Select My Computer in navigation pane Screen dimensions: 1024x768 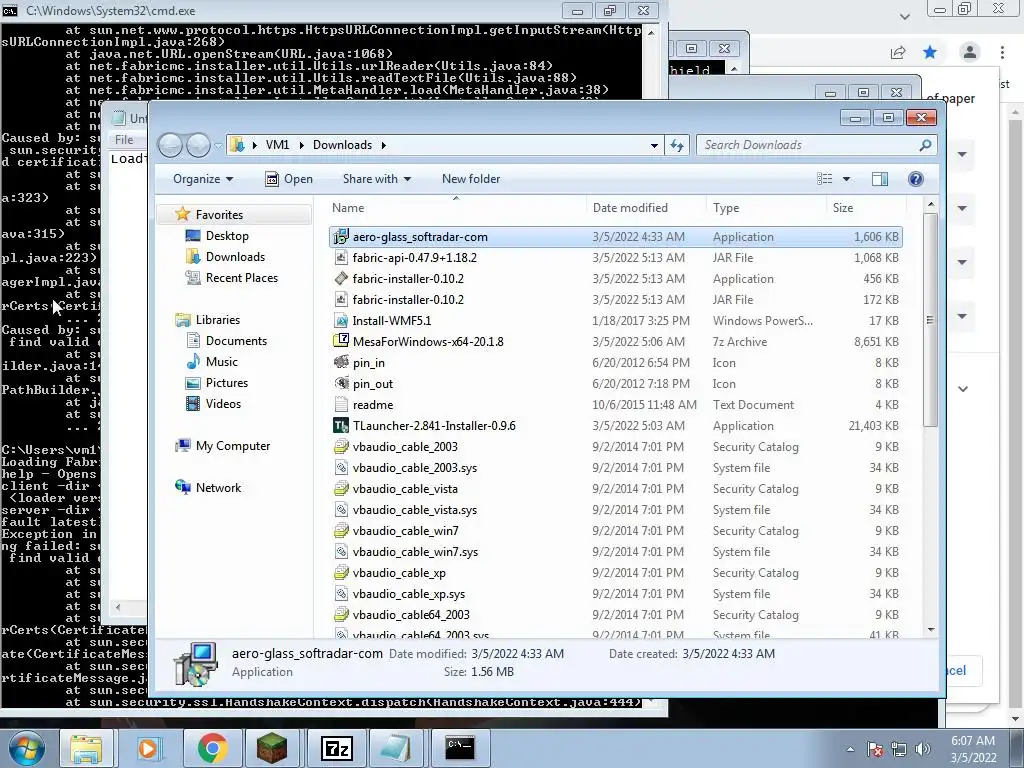point(232,445)
